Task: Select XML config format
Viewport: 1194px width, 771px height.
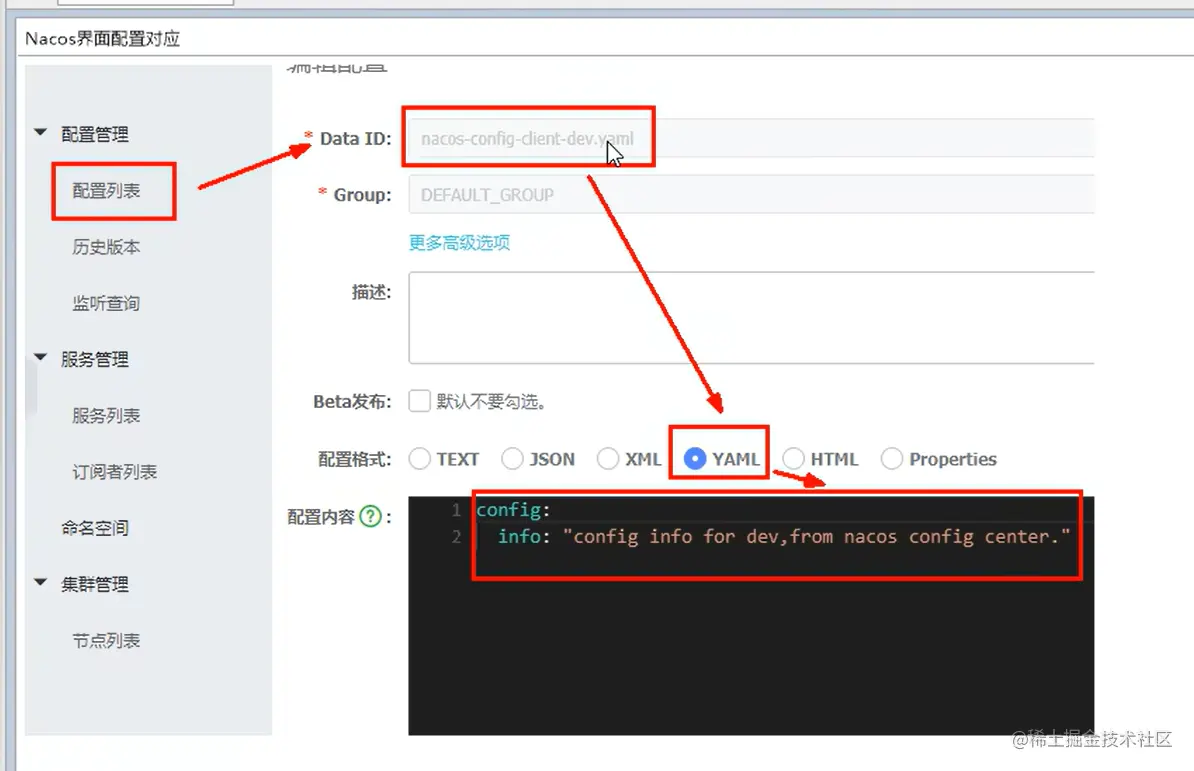Action: [608, 458]
